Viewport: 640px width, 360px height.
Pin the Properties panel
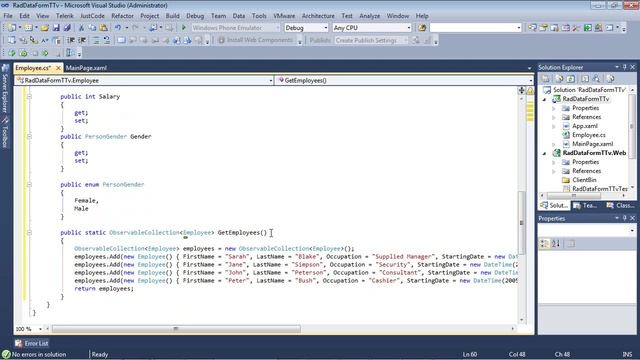pos(624,218)
